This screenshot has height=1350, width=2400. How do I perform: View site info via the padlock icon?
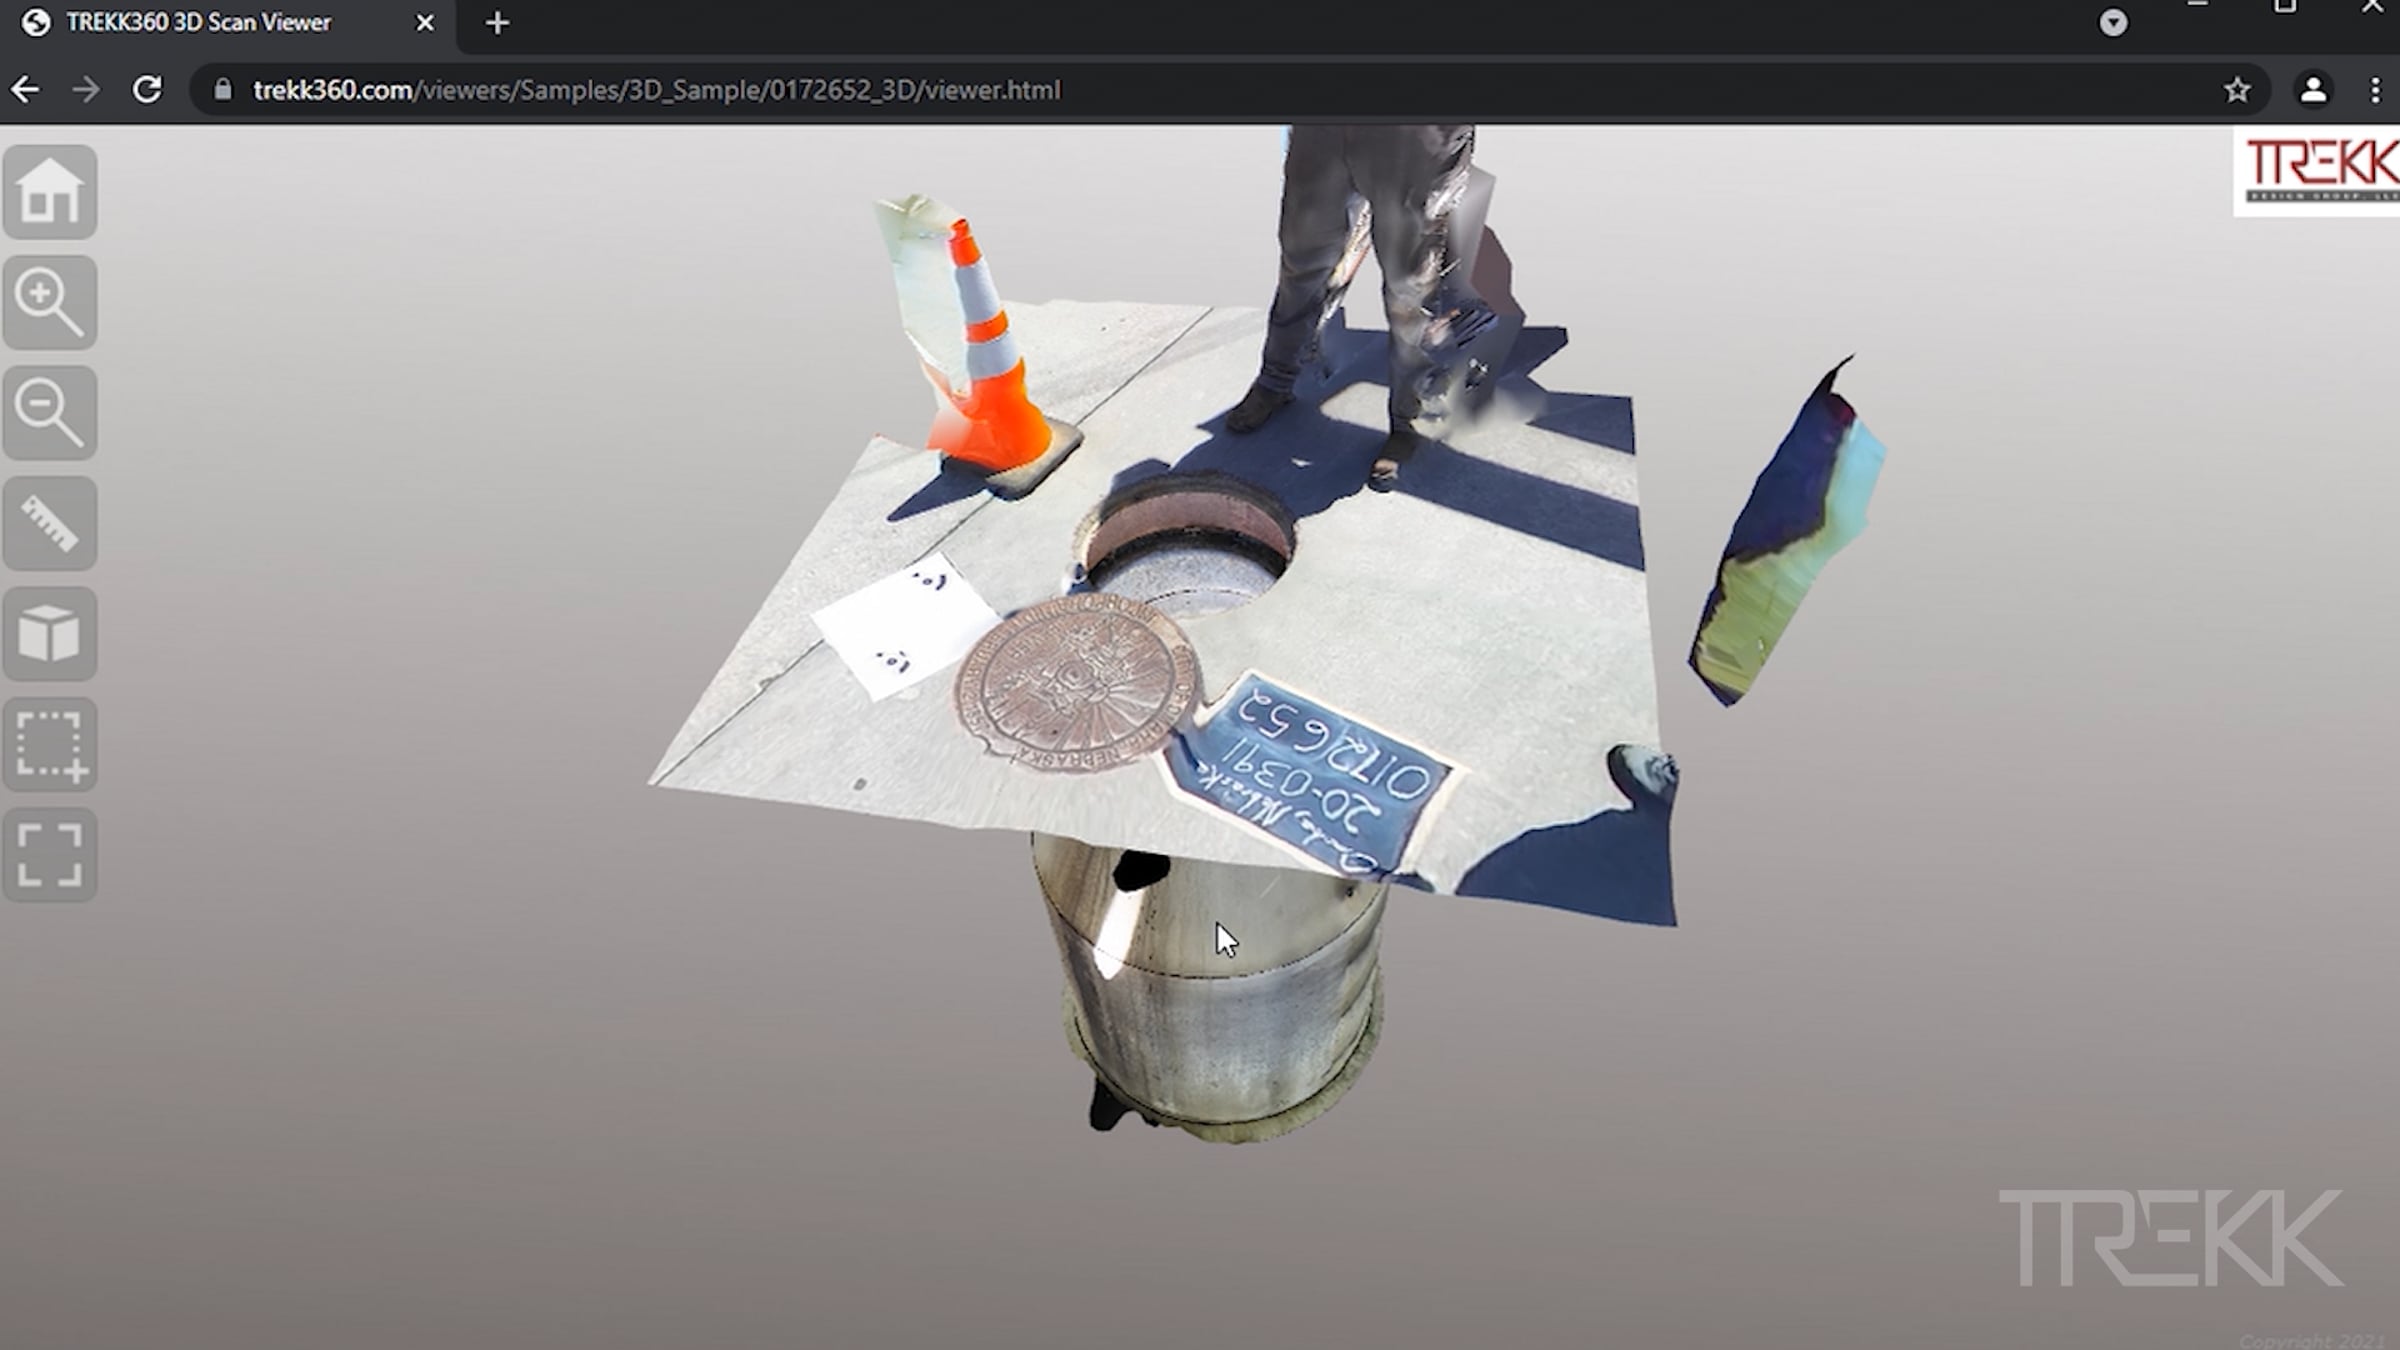223,90
